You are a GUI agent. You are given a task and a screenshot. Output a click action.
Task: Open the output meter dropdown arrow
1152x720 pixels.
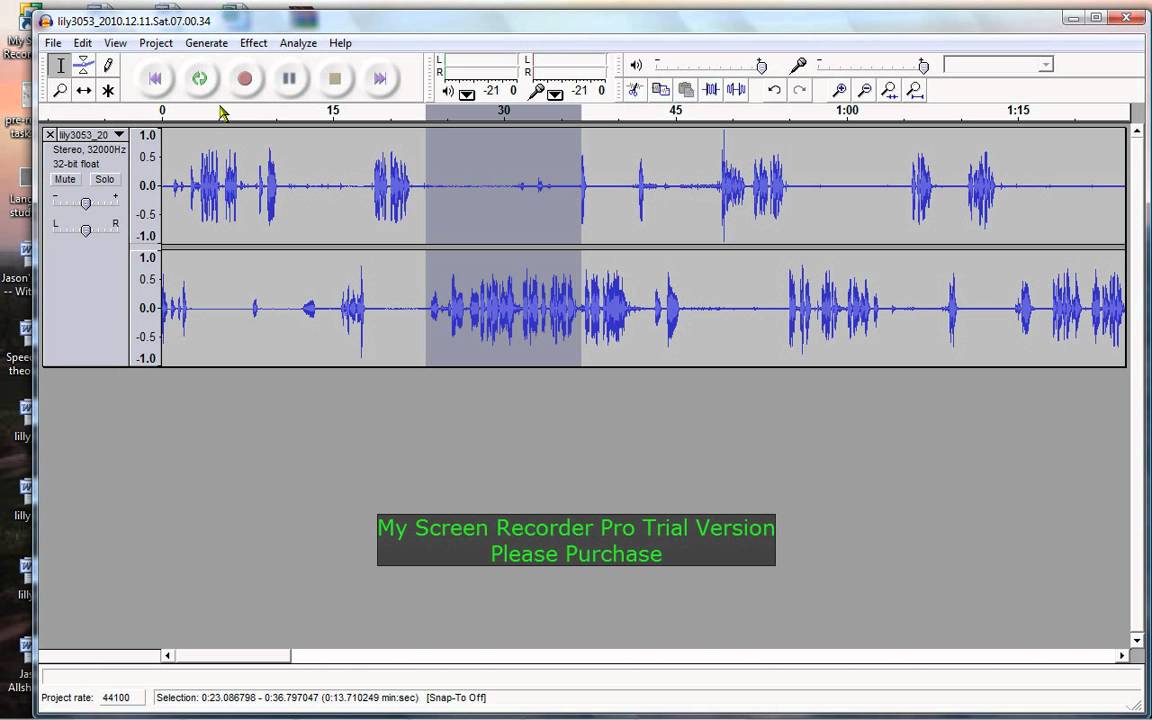pyautogui.click(x=467, y=94)
